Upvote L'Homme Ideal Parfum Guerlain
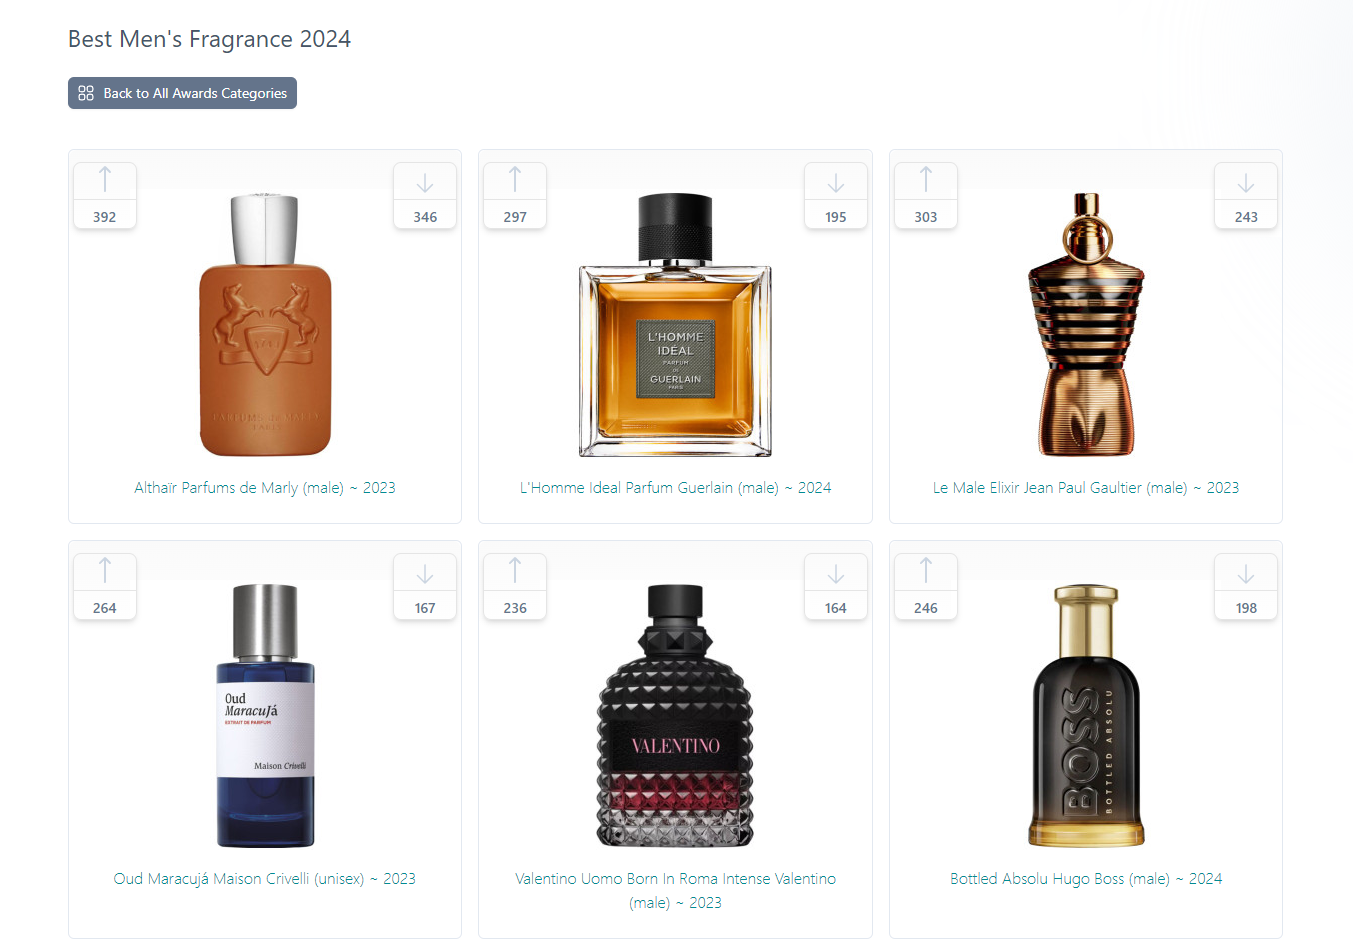 pos(515,196)
